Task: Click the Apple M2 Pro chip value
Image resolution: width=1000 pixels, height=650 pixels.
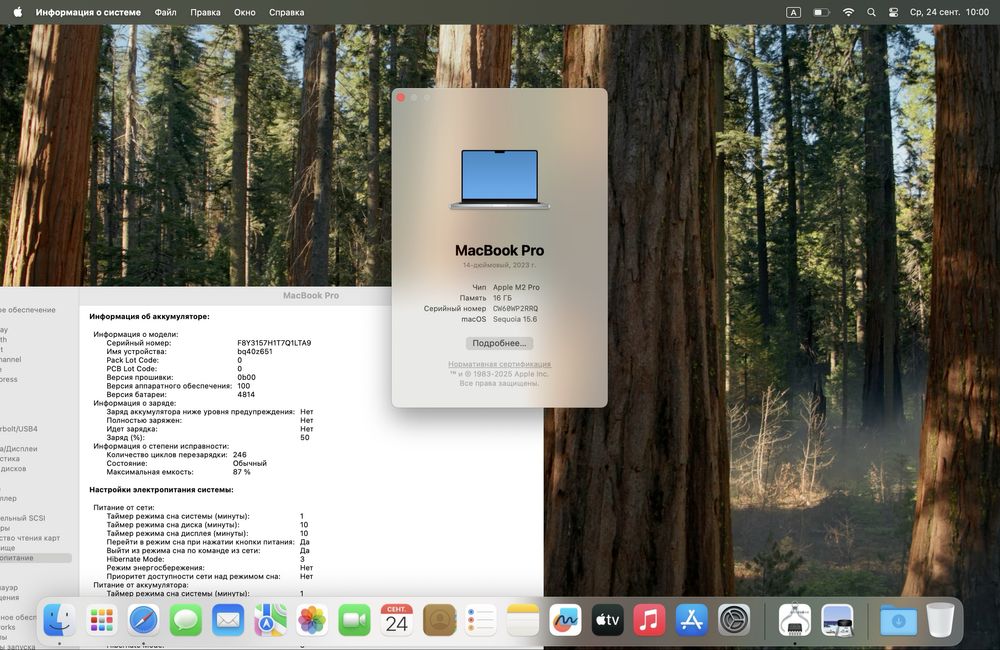Action: tap(516, 288)
